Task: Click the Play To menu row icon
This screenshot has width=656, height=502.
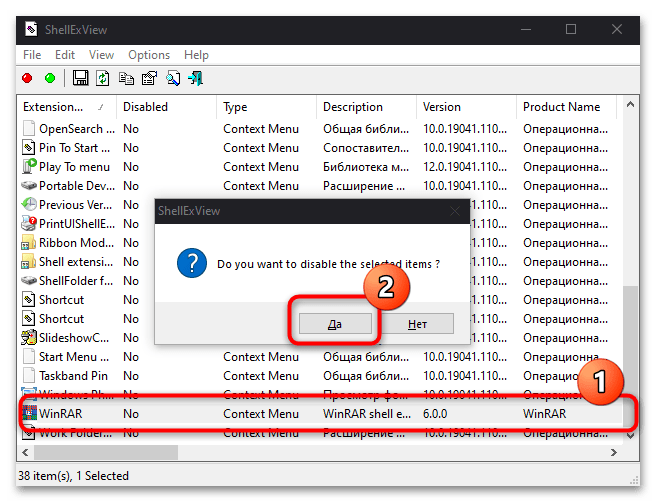Action: tap(29, 166)
